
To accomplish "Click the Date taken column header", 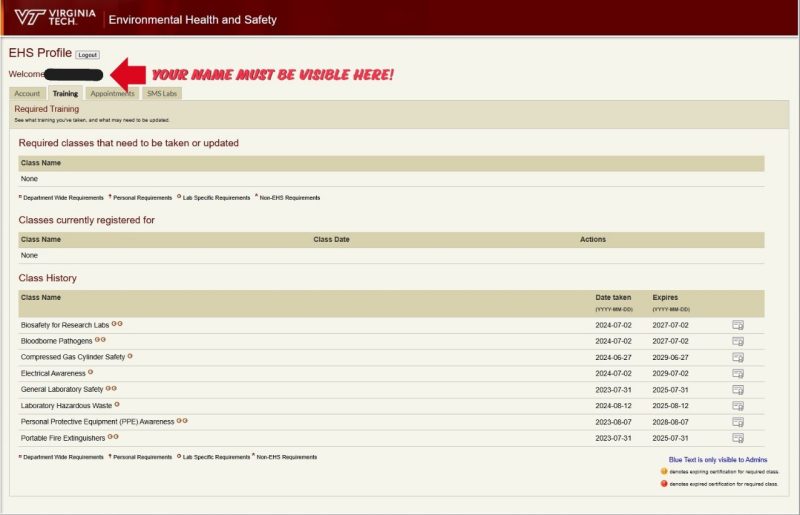I will pos(613,298).
